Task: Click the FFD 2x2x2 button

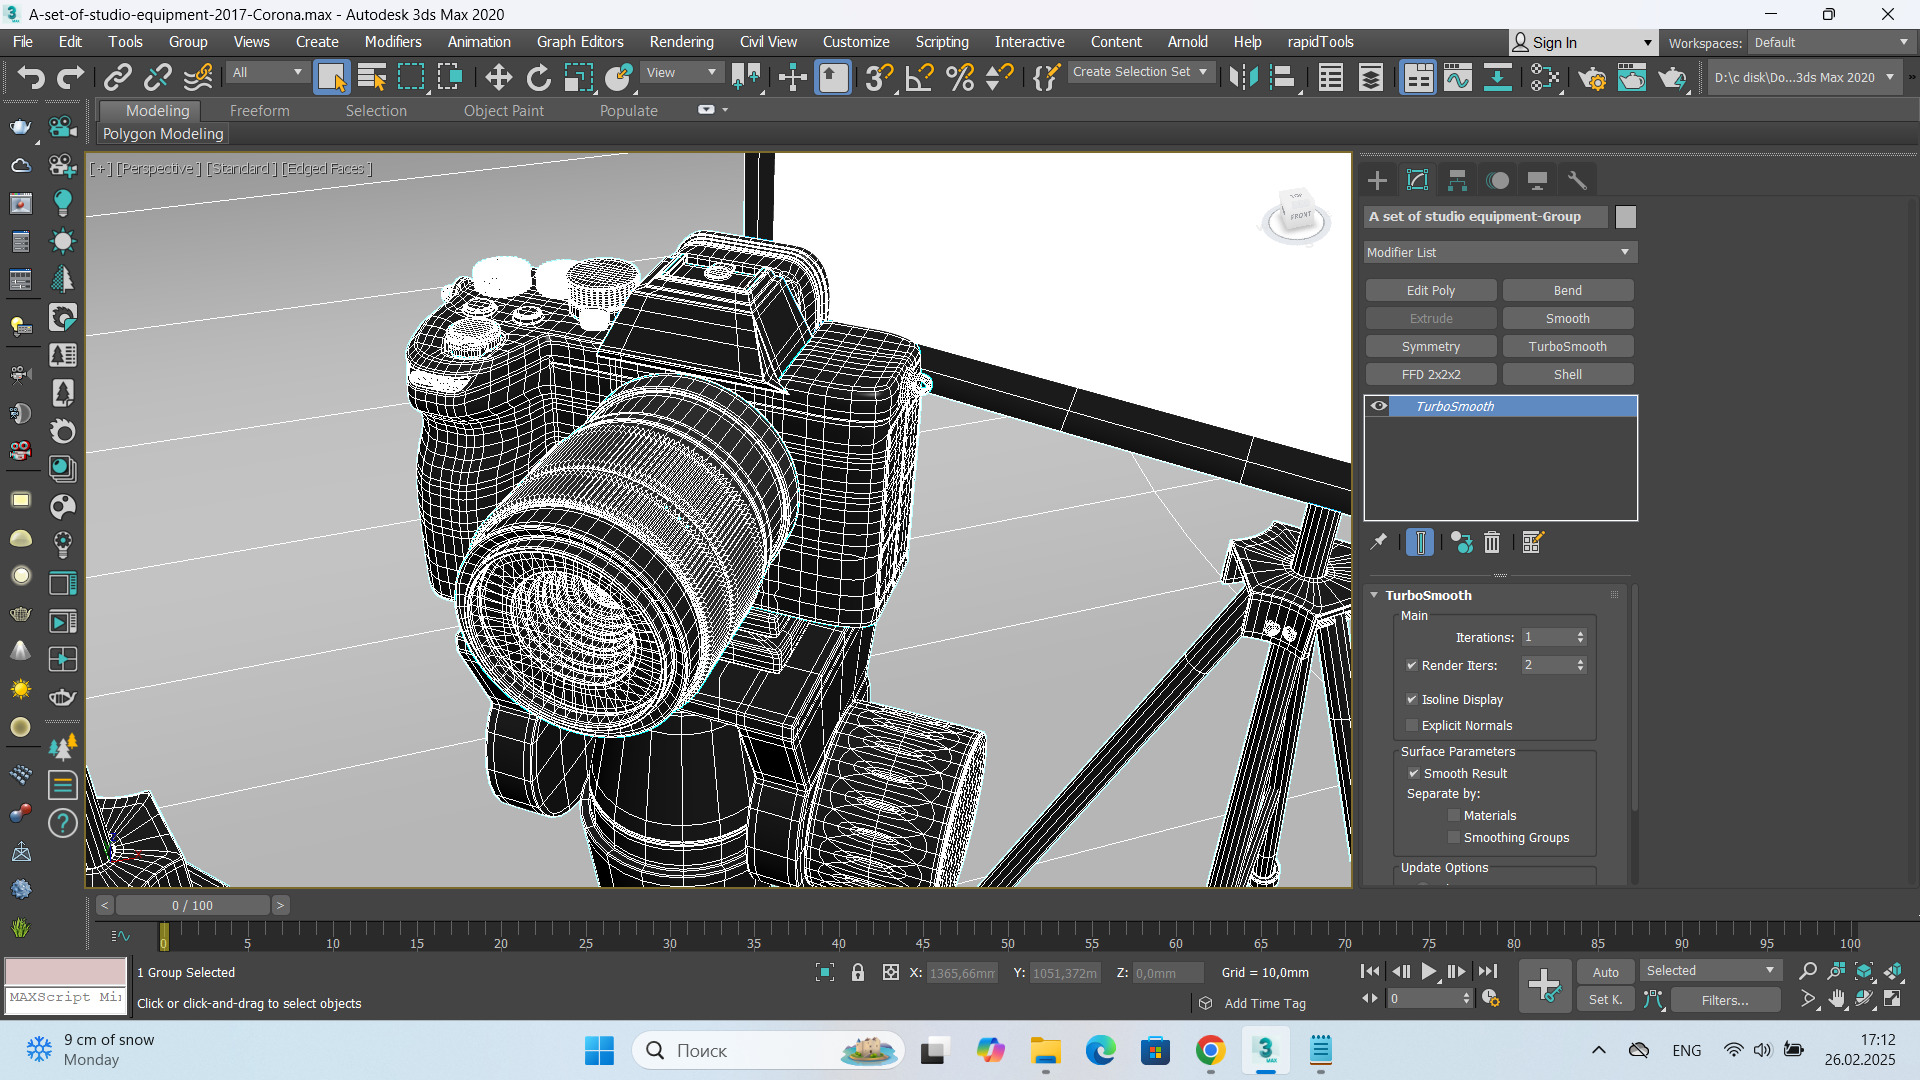Action: pos(1431,374)
